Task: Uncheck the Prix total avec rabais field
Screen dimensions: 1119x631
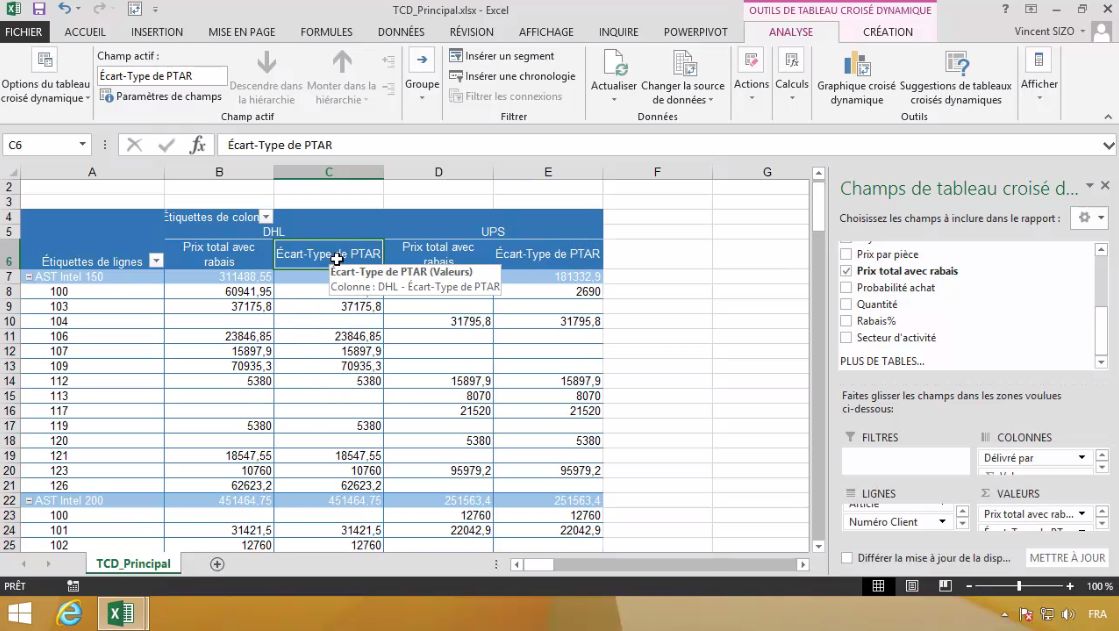Action: click(847, 271)
